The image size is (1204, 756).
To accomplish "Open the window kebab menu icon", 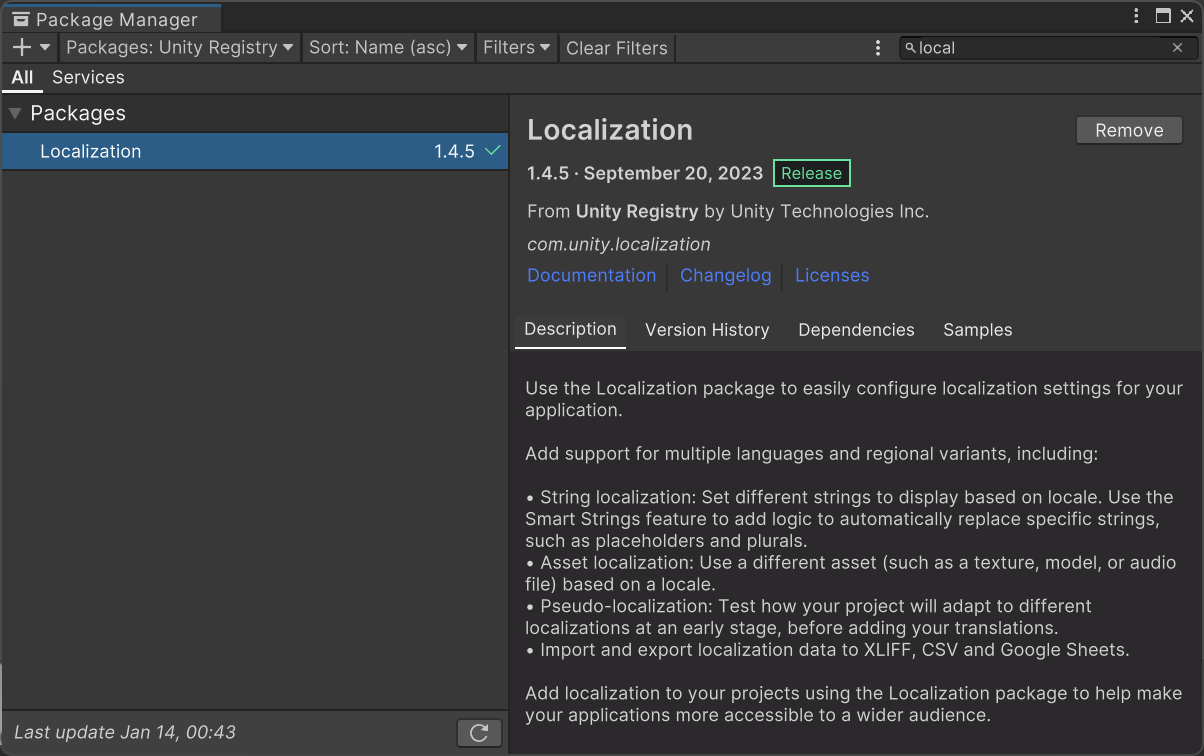I will pyautogui.click(x=1137, y=16).
